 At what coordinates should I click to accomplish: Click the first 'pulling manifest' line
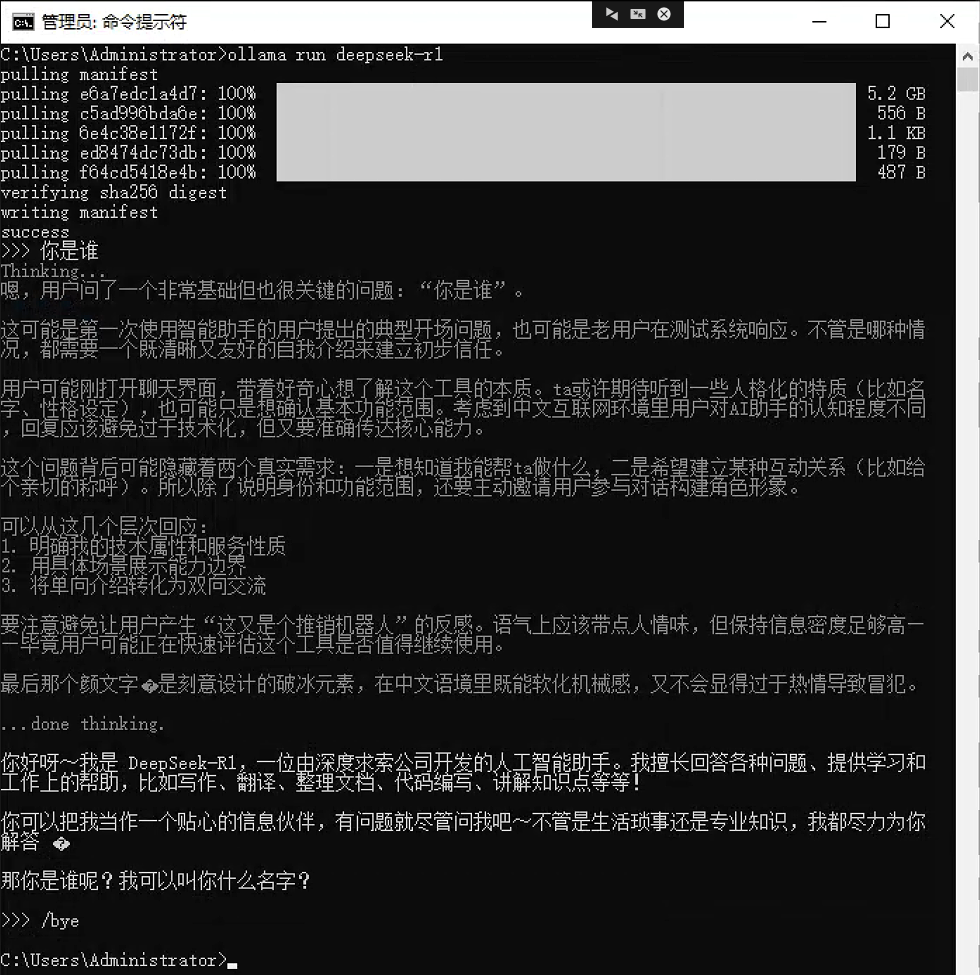pyautogui.click(x=79, y=74)
